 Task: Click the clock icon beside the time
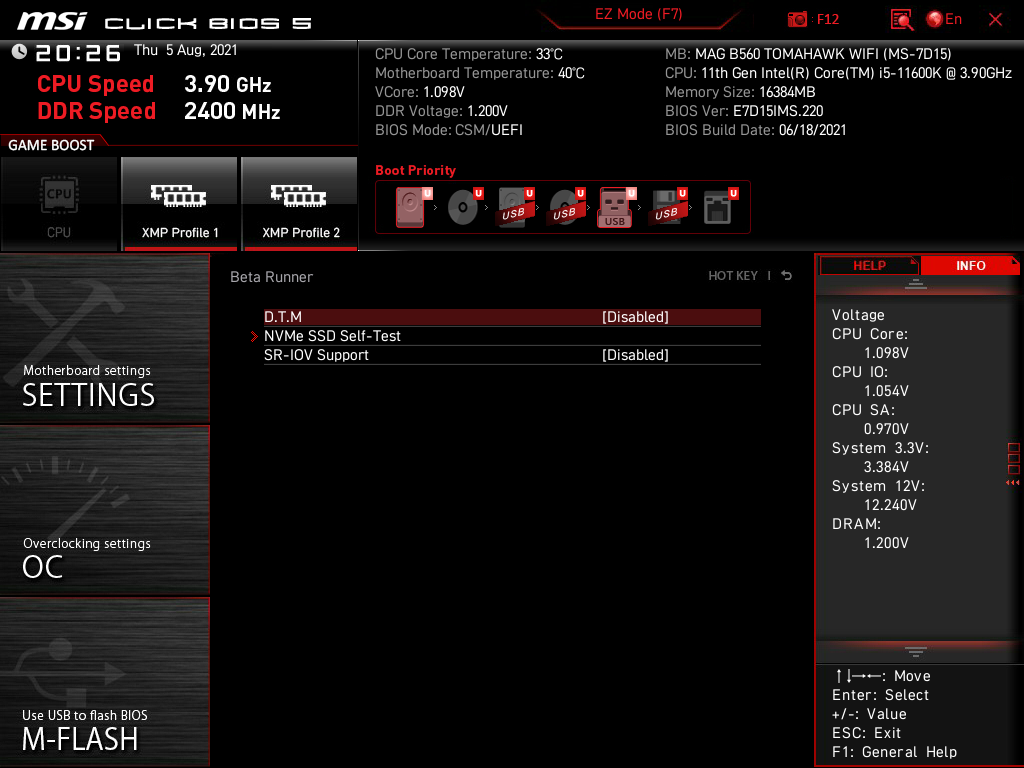pos(19,52)
